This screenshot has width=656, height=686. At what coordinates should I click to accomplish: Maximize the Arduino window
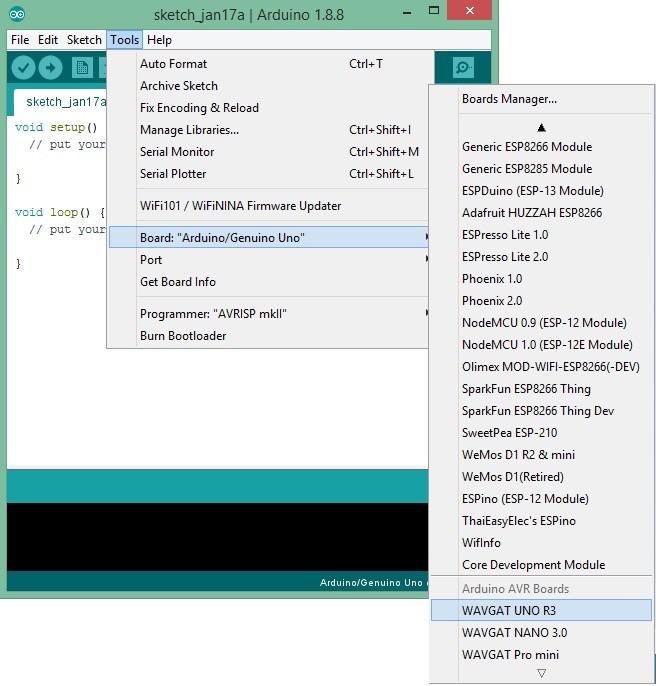(434, 10)
